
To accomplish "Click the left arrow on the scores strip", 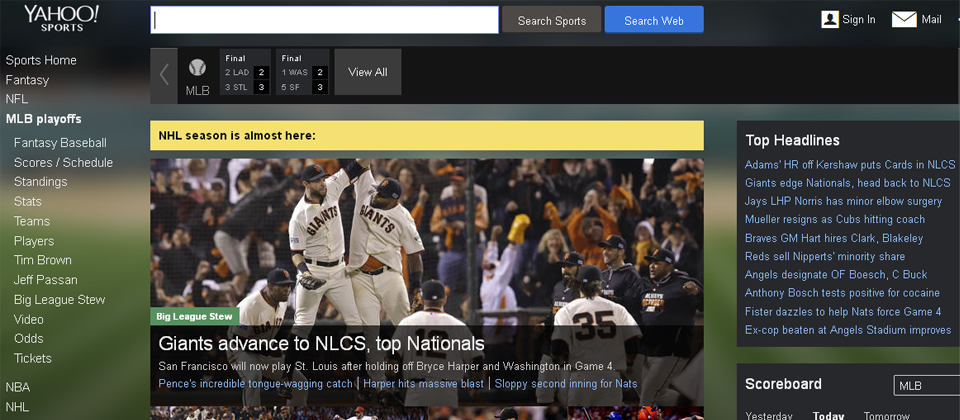I will coord(164,75).
